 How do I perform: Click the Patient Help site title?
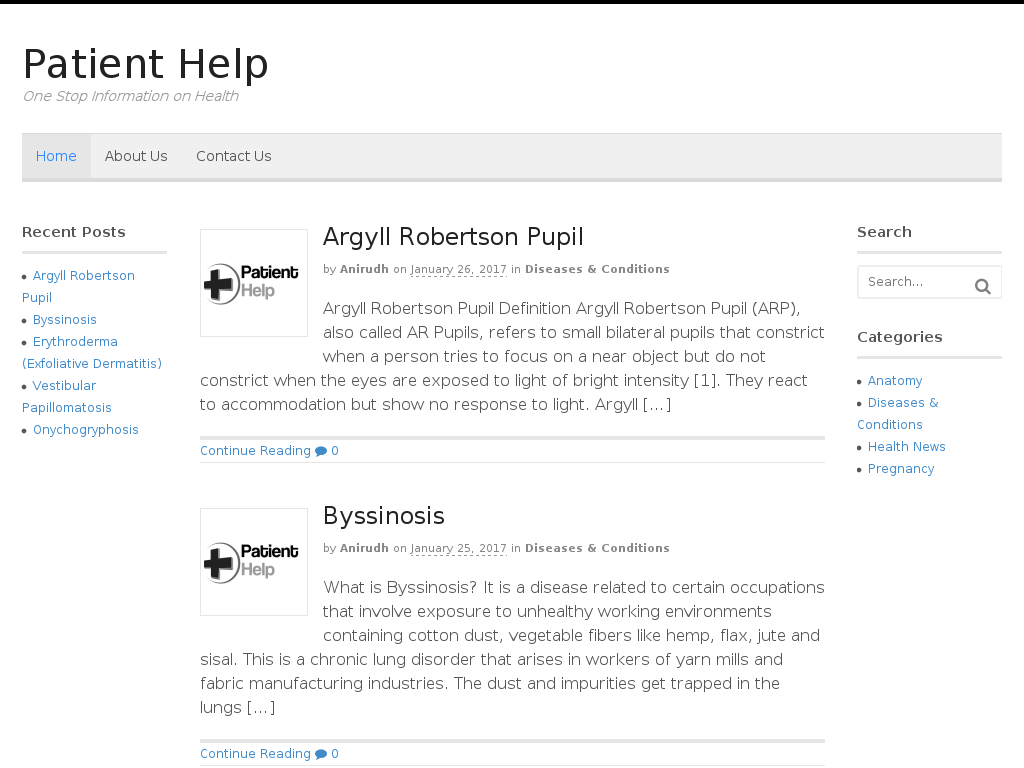pos(146,64)
